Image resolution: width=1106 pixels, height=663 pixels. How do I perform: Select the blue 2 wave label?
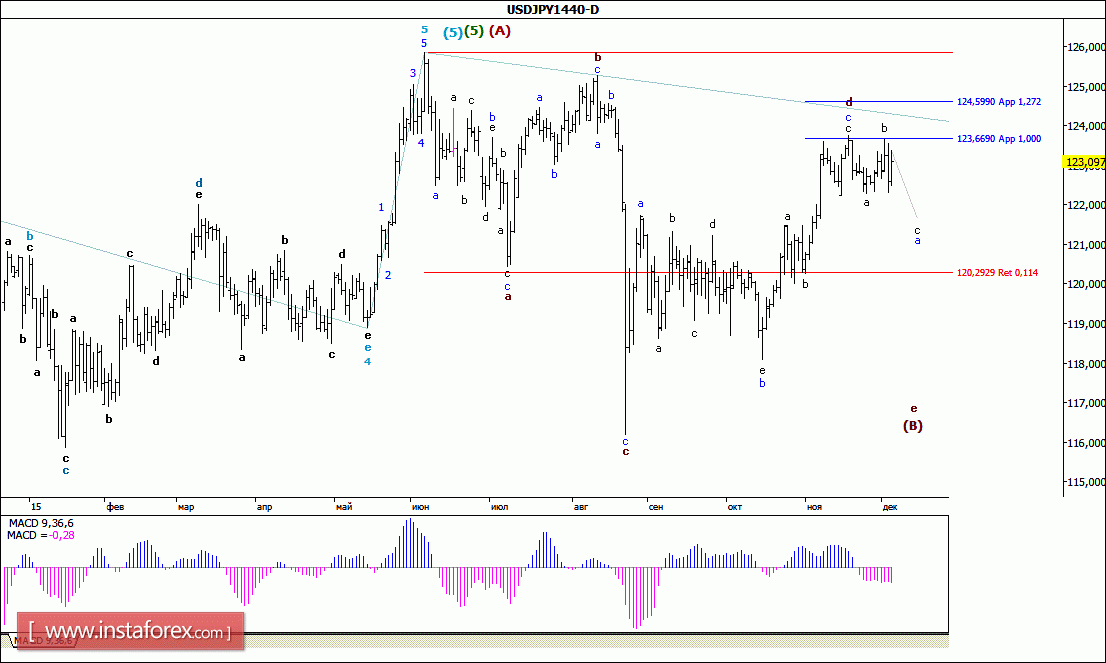pos(388,275)
